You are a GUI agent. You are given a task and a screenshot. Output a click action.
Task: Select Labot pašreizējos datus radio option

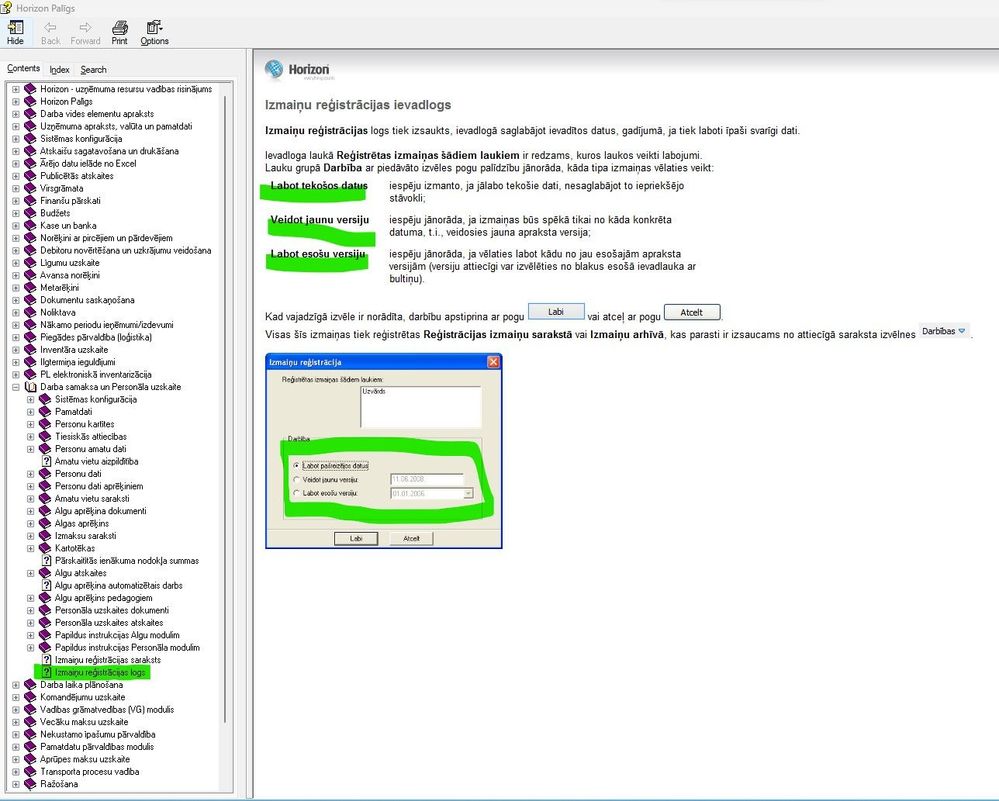[296, 466]
